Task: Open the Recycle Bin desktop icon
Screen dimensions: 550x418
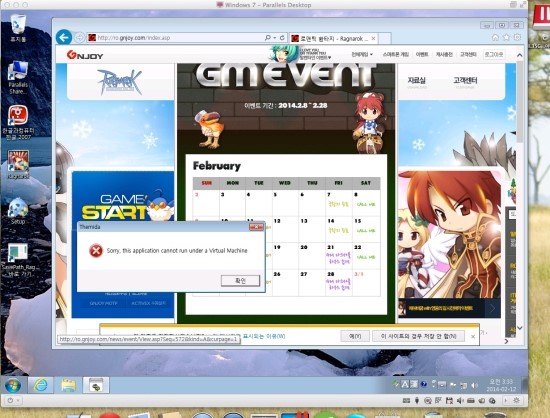Action: [x=18, y=28]
